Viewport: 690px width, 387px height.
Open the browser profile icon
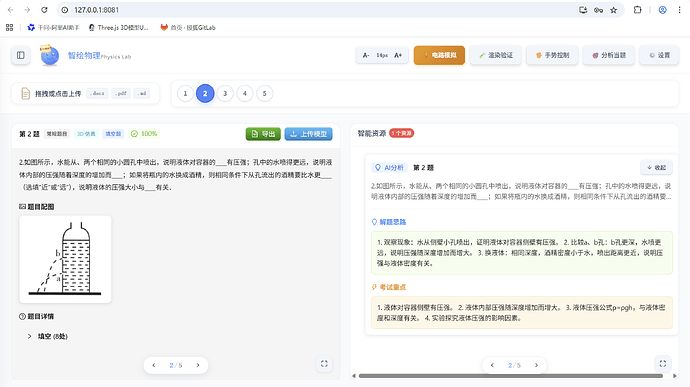(x=662, y=10)
